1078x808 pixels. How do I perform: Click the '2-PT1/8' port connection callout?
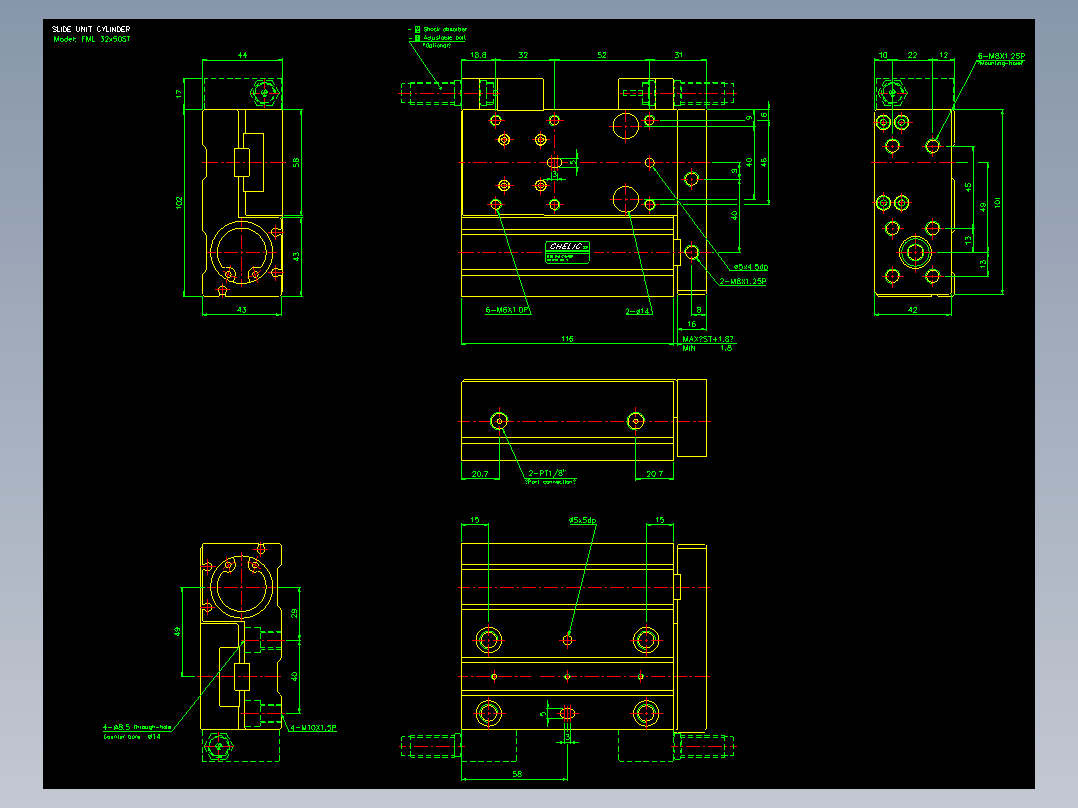click(547, 473)
